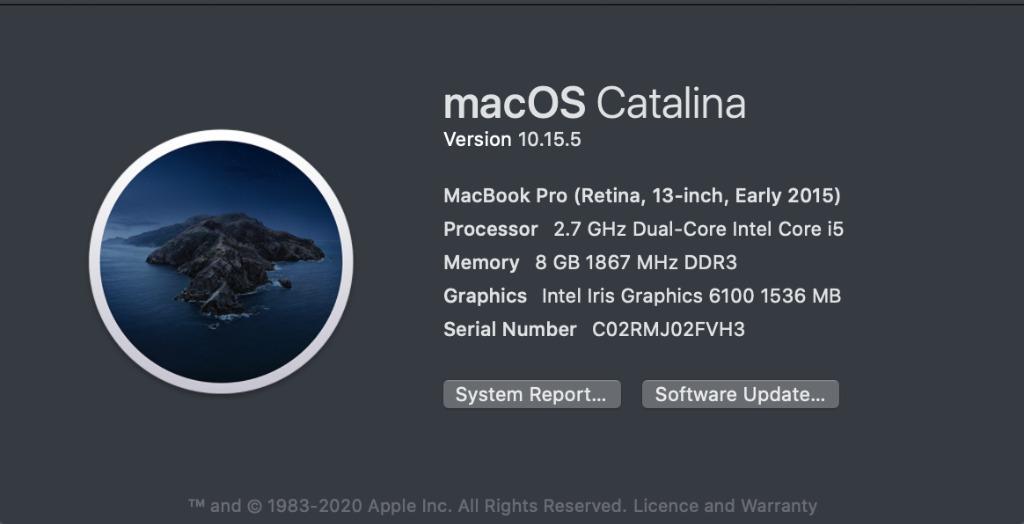Select the serial number C02RMJ02FVH3
The image size is (1024, 524).
point(668,329)
